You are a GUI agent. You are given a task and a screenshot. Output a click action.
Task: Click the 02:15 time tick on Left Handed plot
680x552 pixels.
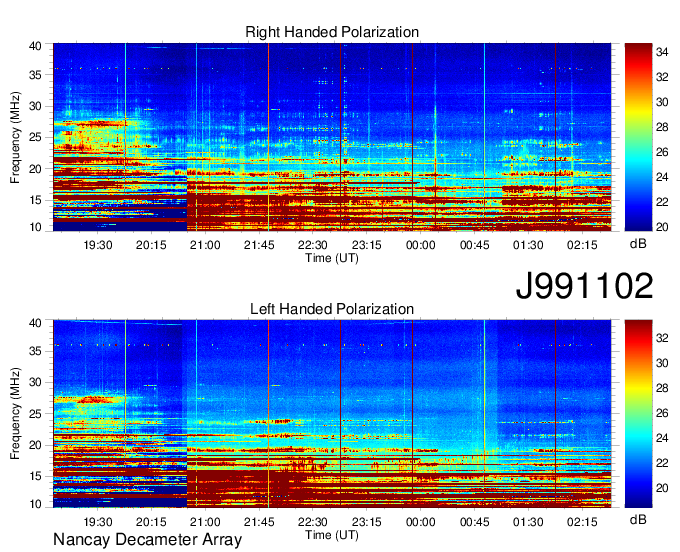(582, 522)
